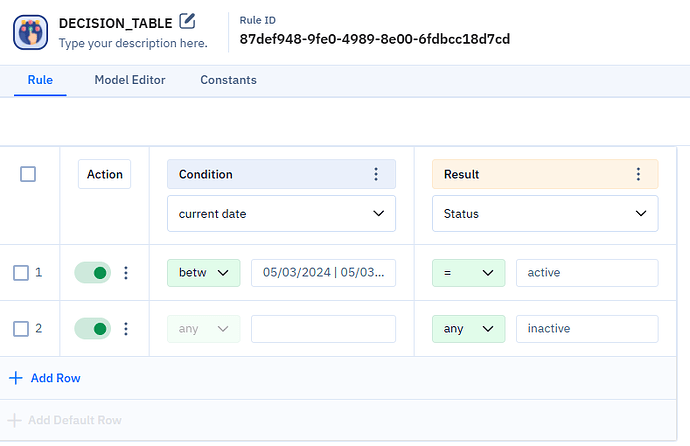Switch to the Model Editor tab

pos(130,80)
